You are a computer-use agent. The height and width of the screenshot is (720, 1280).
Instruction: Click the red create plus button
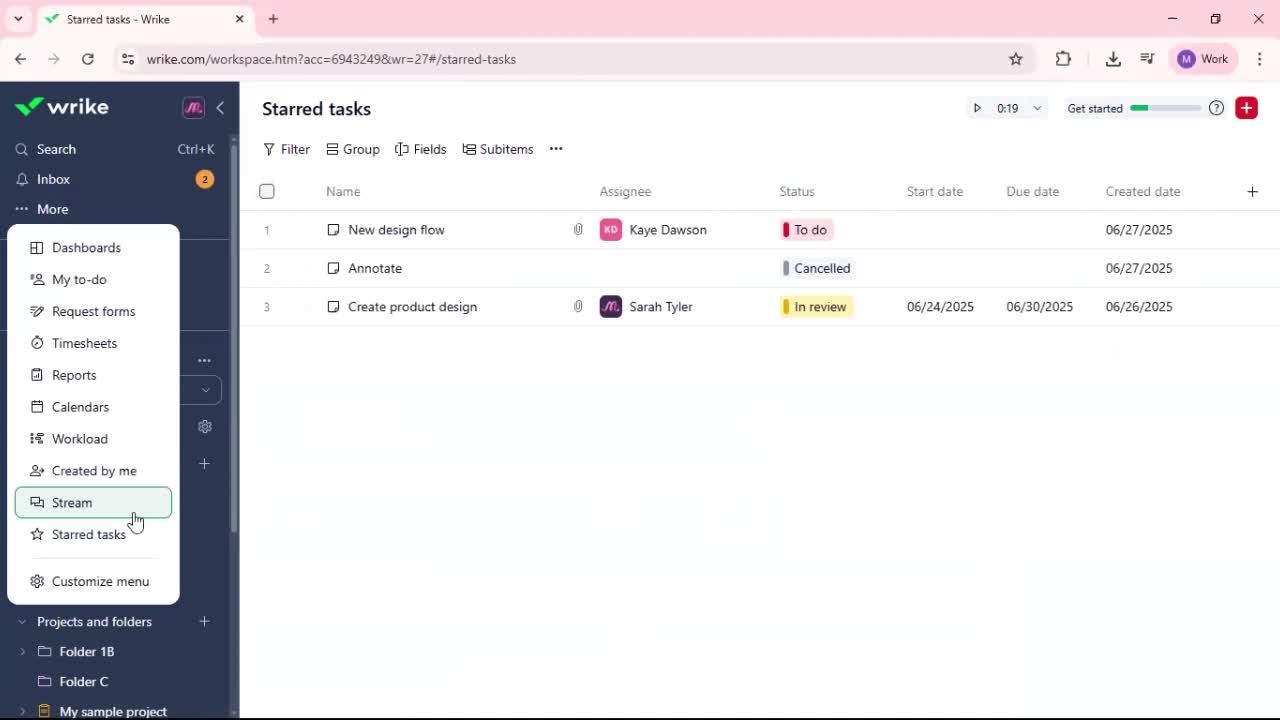[x=1246, y=108]
